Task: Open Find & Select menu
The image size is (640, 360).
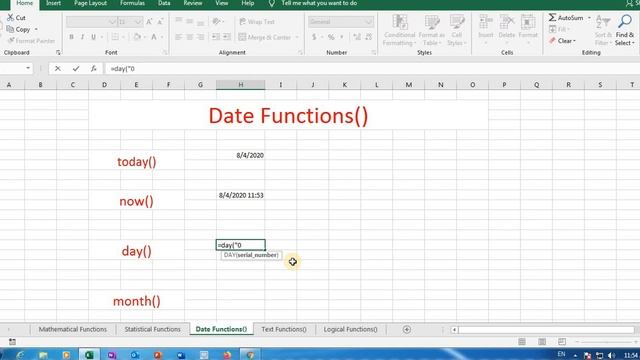Action: tap(624, 31)
